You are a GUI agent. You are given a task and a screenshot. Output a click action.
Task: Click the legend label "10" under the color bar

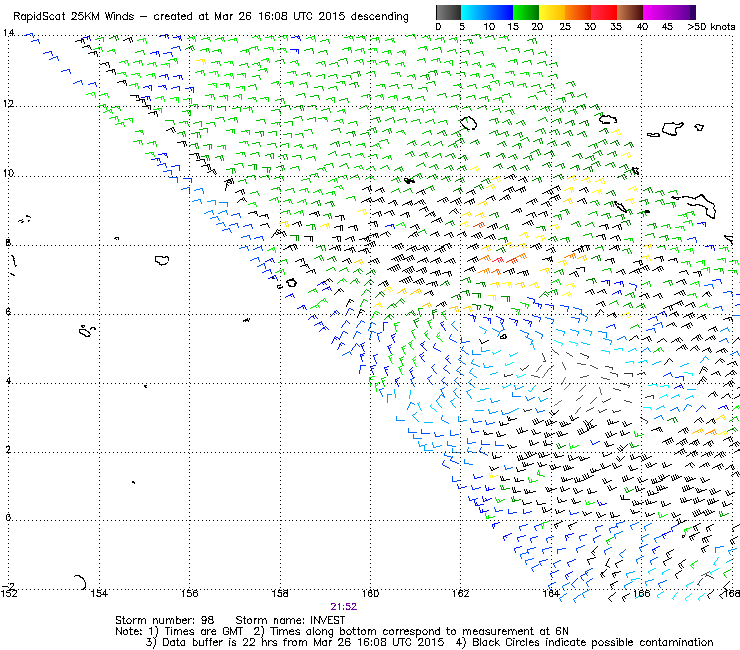click(x=489, y=27)
